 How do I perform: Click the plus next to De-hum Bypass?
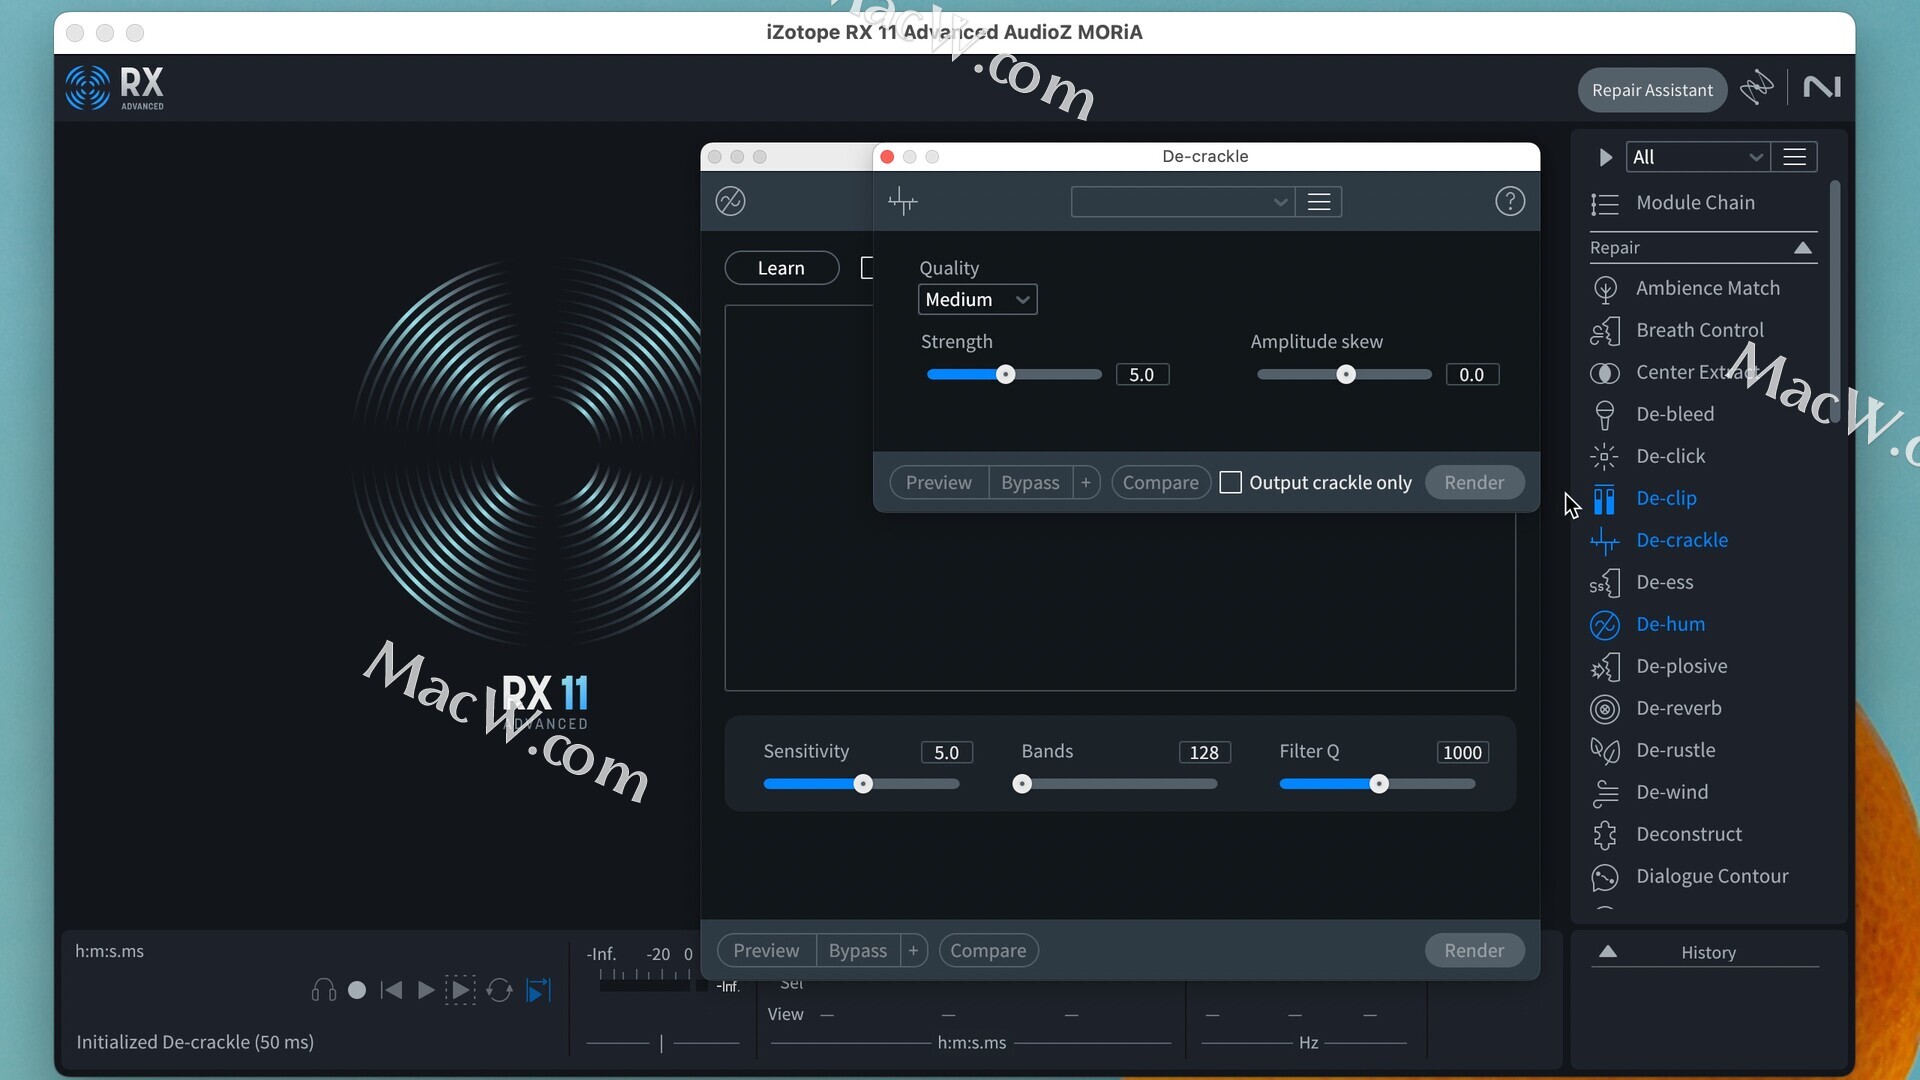click(913, 951)
